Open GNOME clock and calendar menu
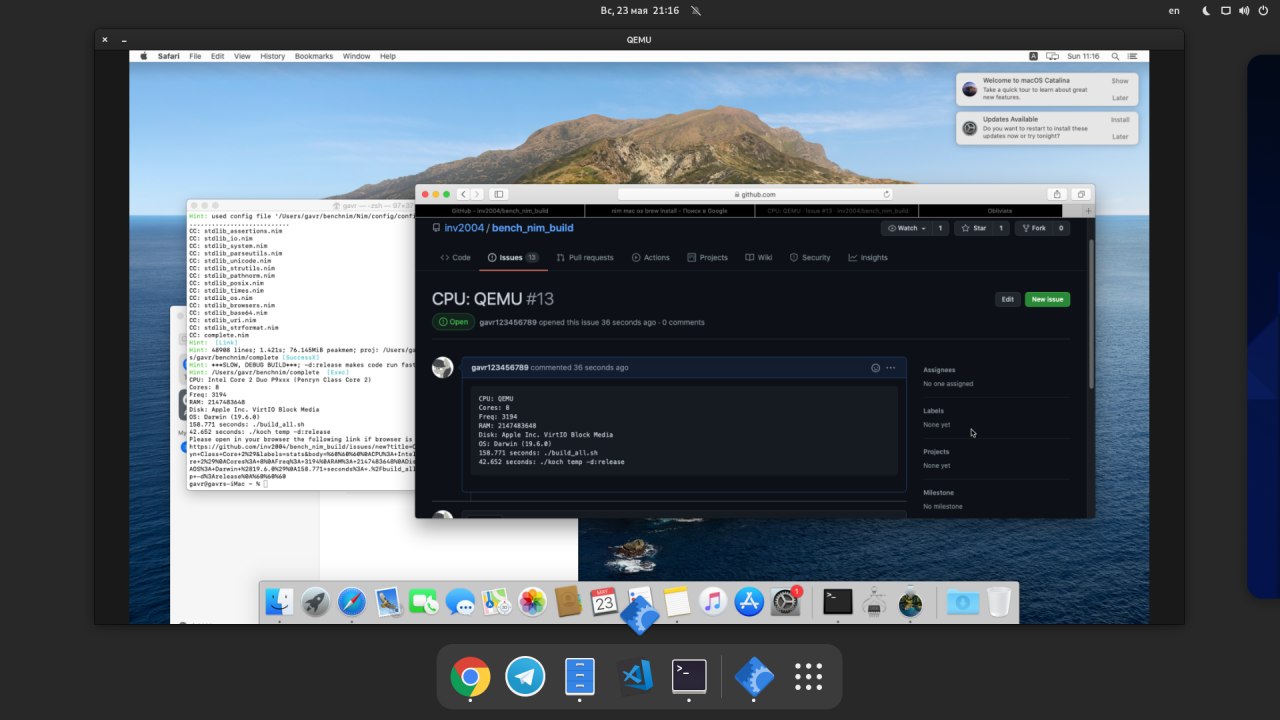 click(640, 10)
